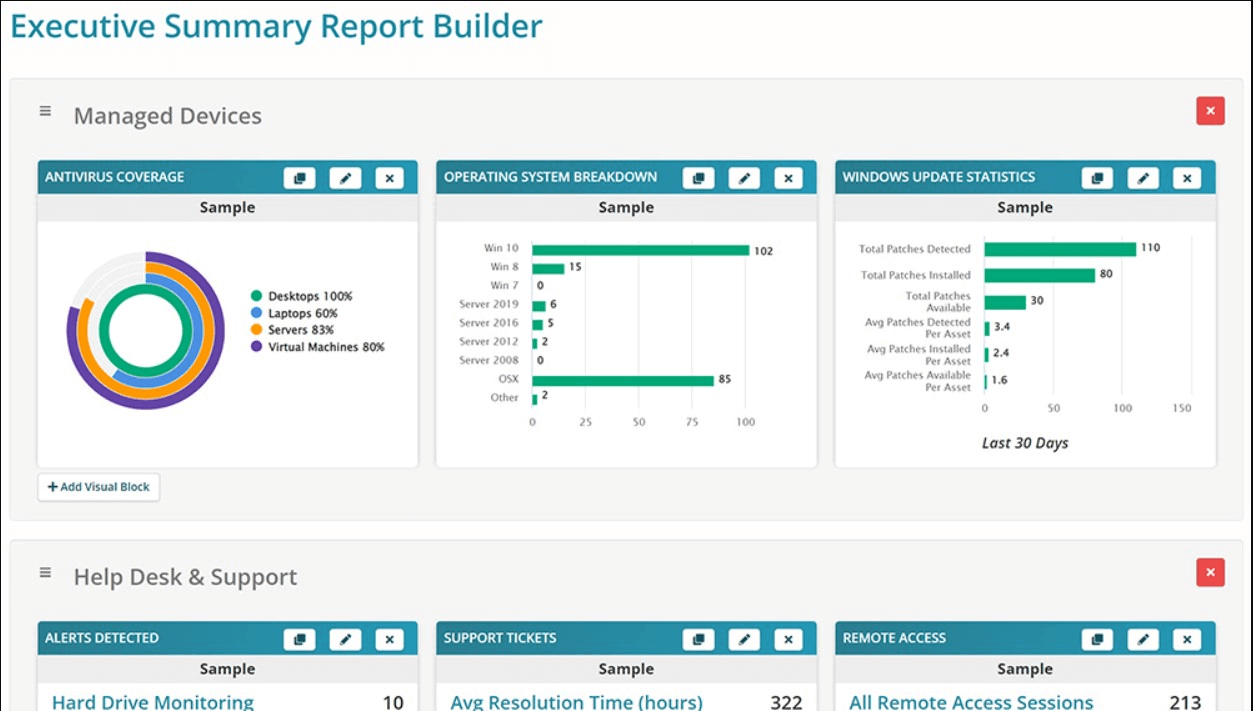This screenshot has width=1253, height=711.
Task: Click the 213 remote sessions value
Action: (1185, 702)
